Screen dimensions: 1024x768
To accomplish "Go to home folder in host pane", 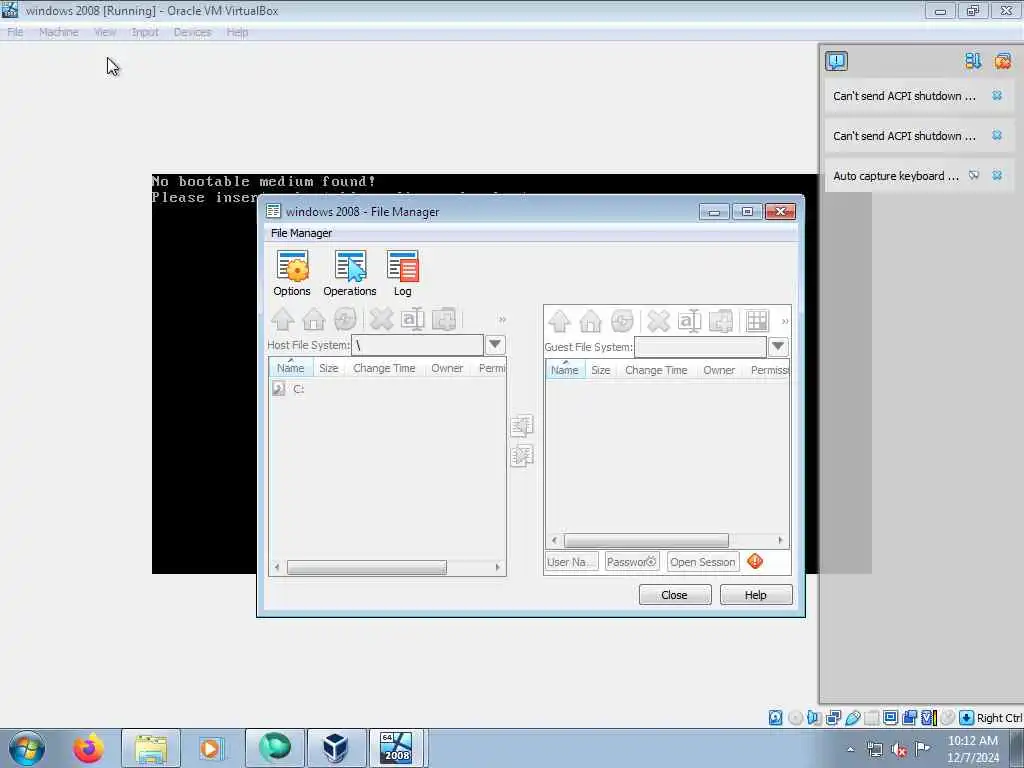I will click(313, 319).
